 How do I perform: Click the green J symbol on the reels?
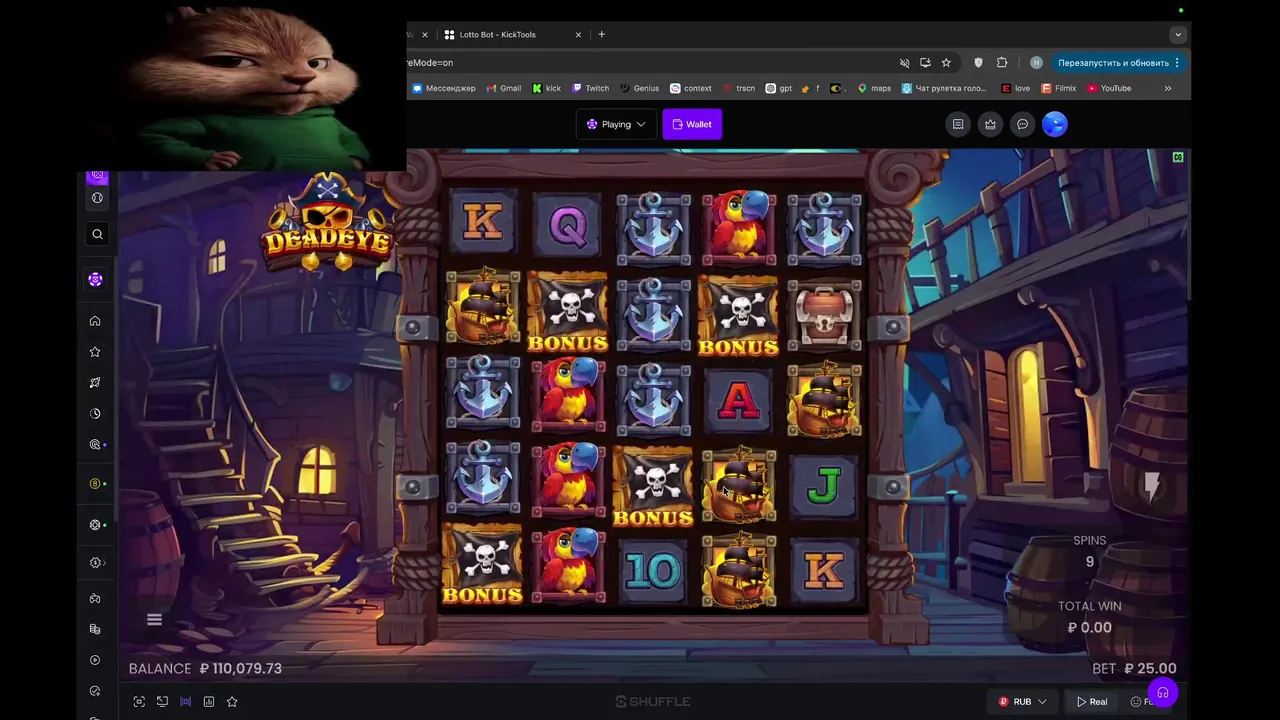(x=824, y=485)
